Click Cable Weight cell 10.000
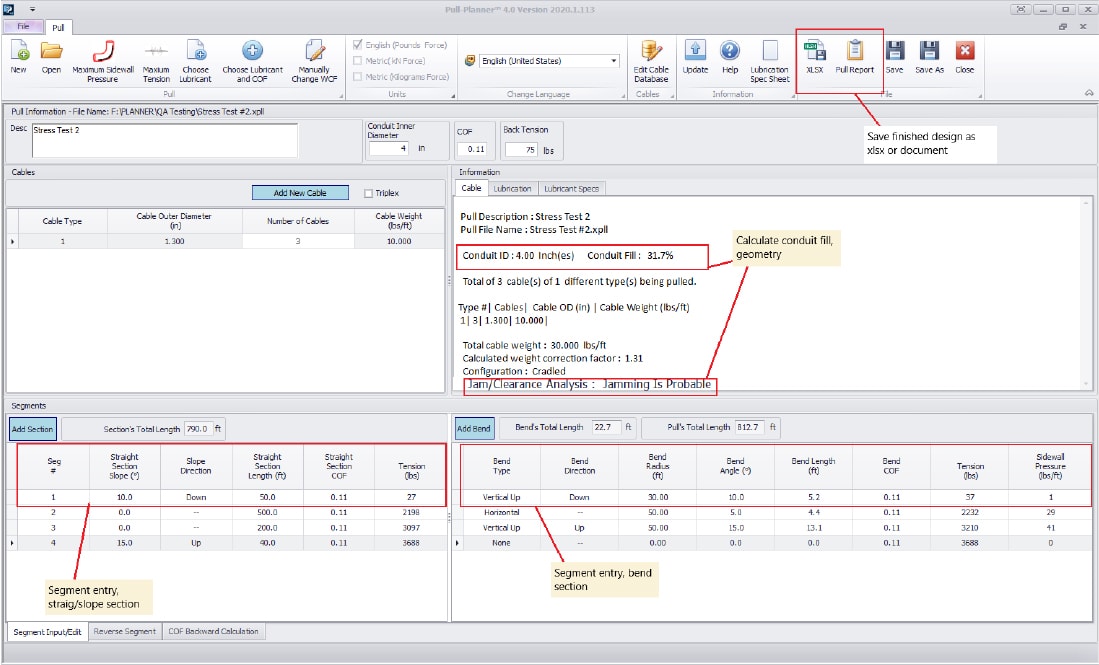This screenshot has height=665, width=1099. [399, 241]
